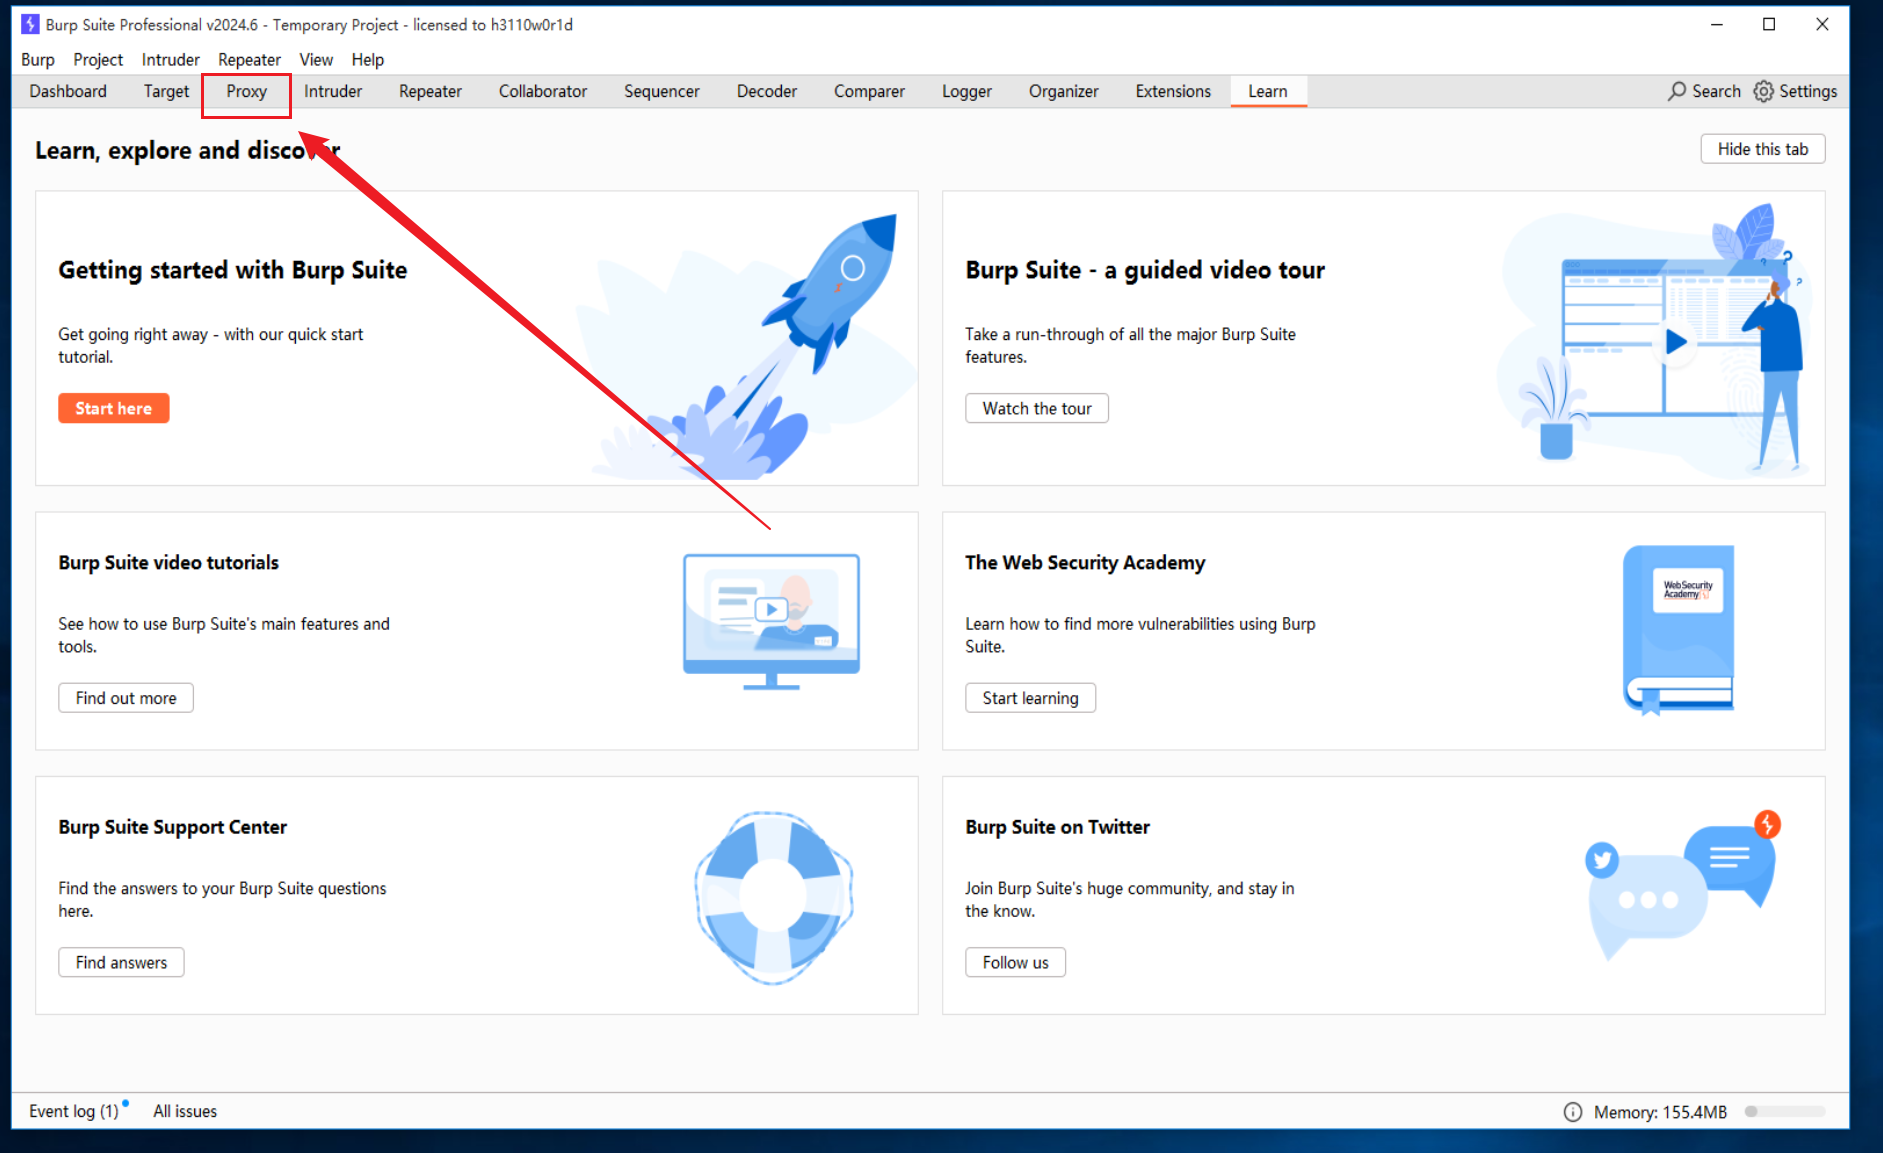Viewport: 1883px width, 1153px height.
Task: Switch to the Decoder tab
Action: (x=767, y=91)
